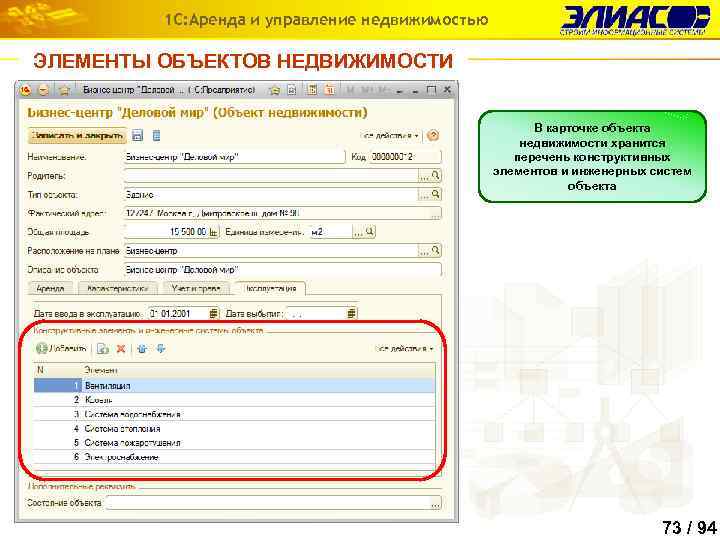Click the Фактический адрес field
Image resolution: width=720 pixels, height=540 pixels.
click(277, 214)
